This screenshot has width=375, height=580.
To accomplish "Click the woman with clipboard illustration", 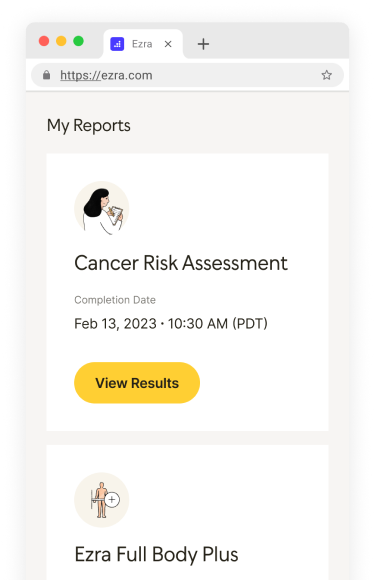I will (102, 209).
